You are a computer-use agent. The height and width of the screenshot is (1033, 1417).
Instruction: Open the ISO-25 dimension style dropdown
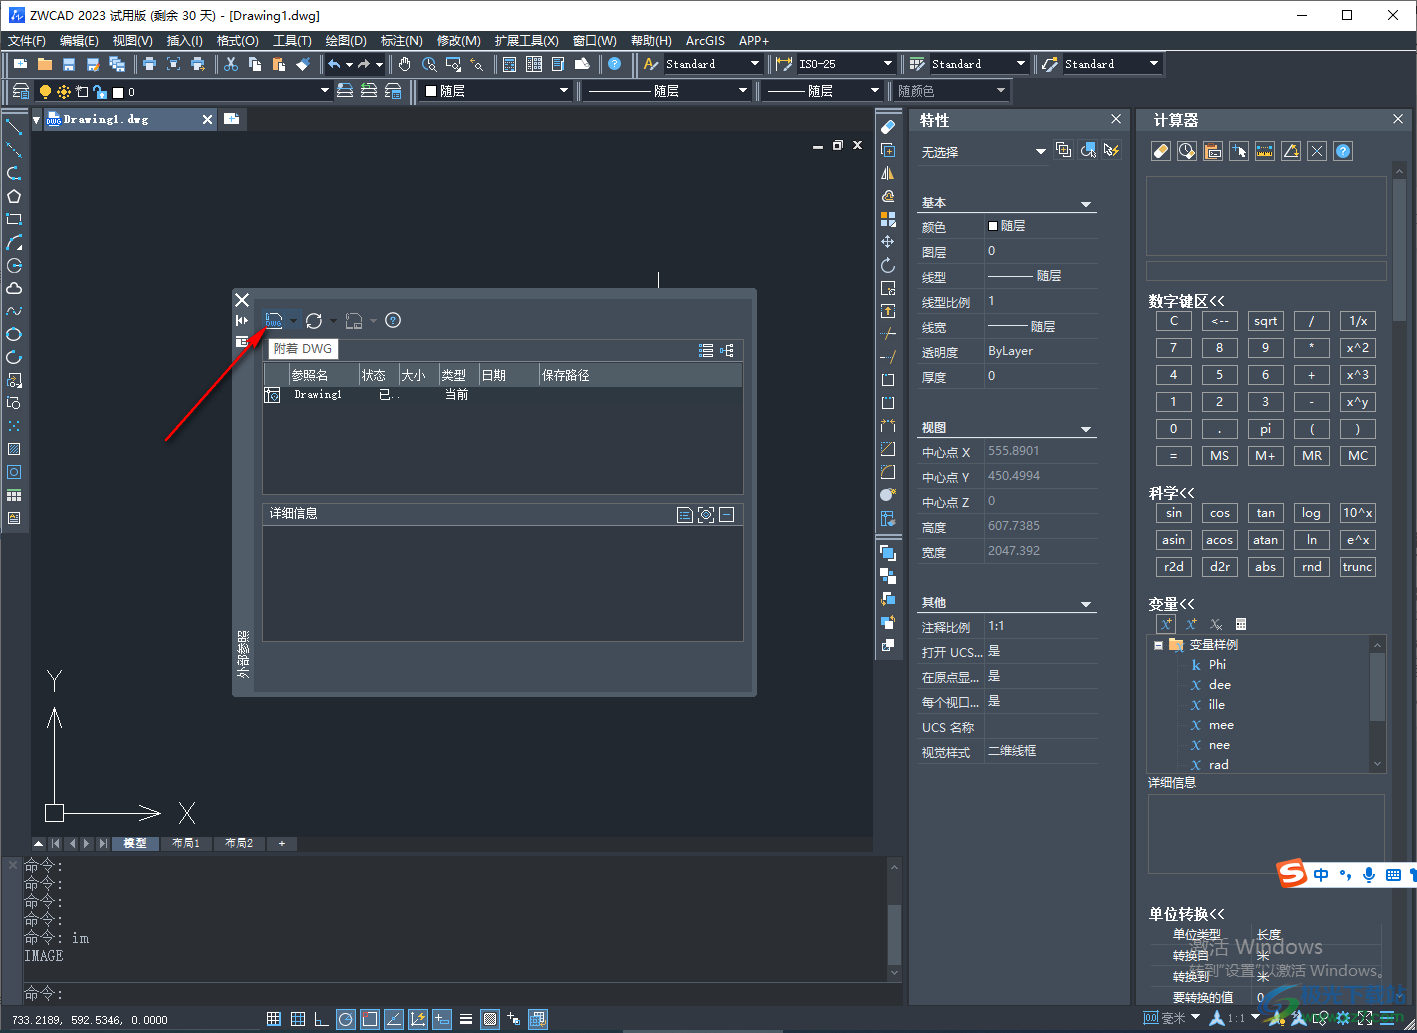click(887, 64)
